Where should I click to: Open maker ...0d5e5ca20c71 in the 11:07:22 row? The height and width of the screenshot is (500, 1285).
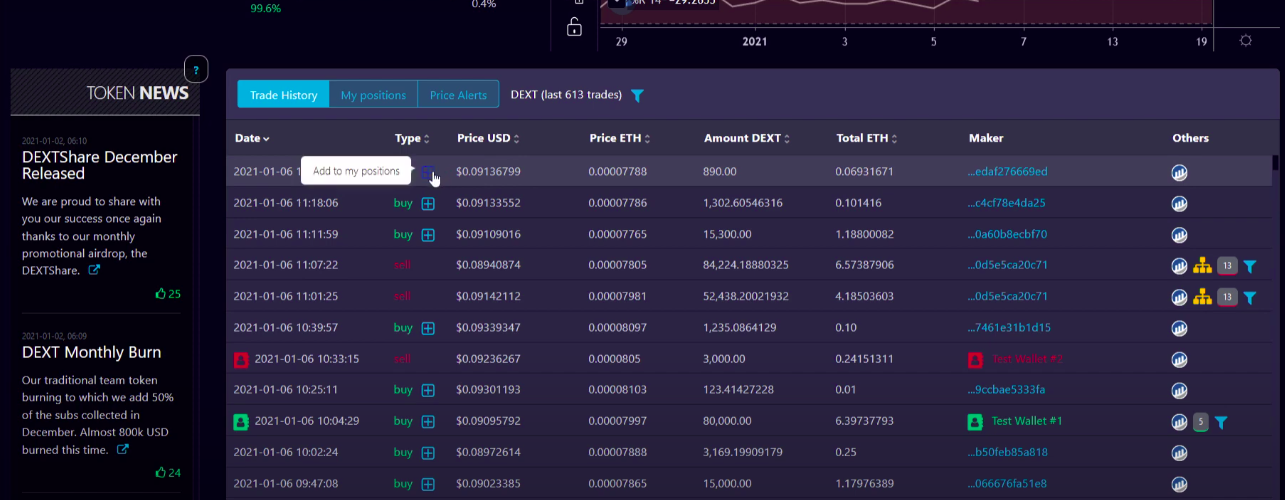1008,266
